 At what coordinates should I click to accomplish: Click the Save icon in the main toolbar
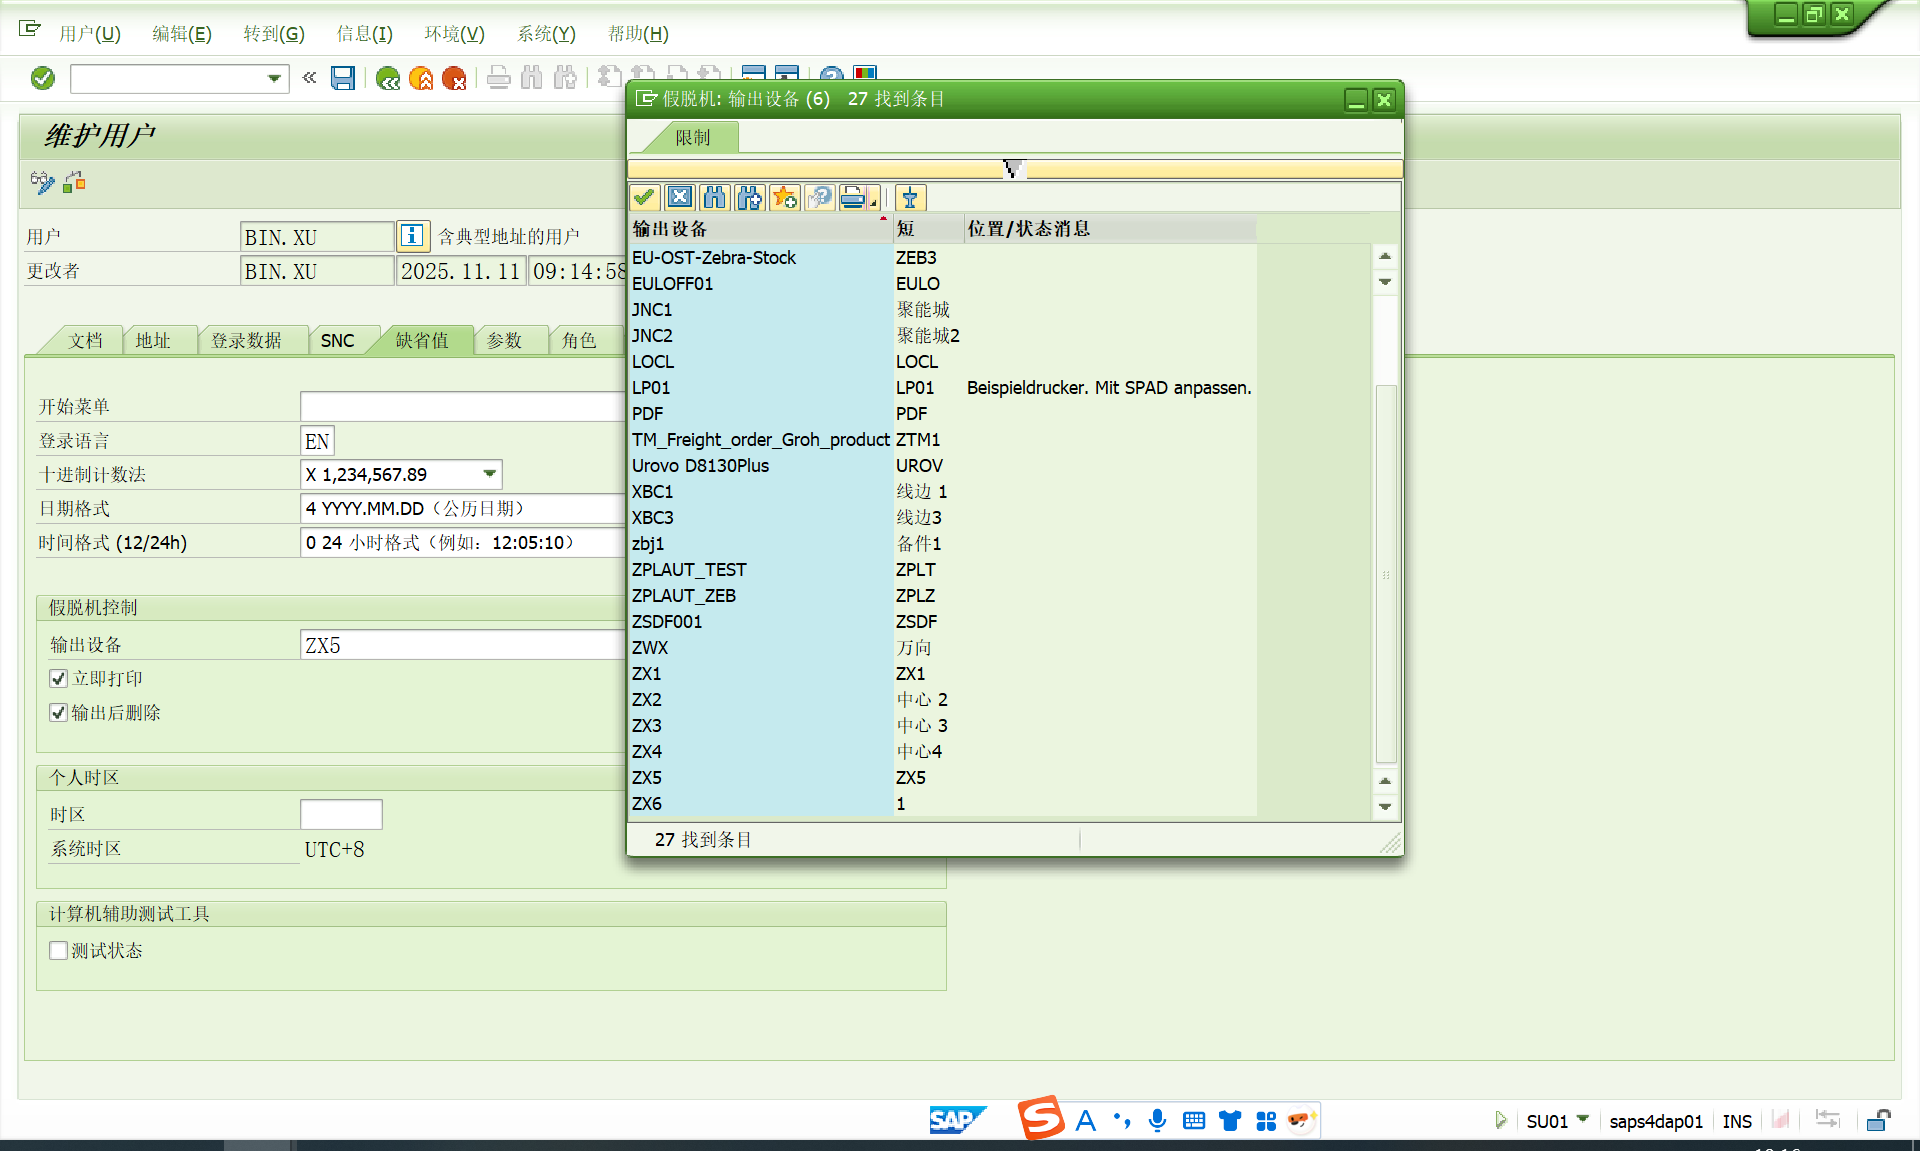point(343,78)
